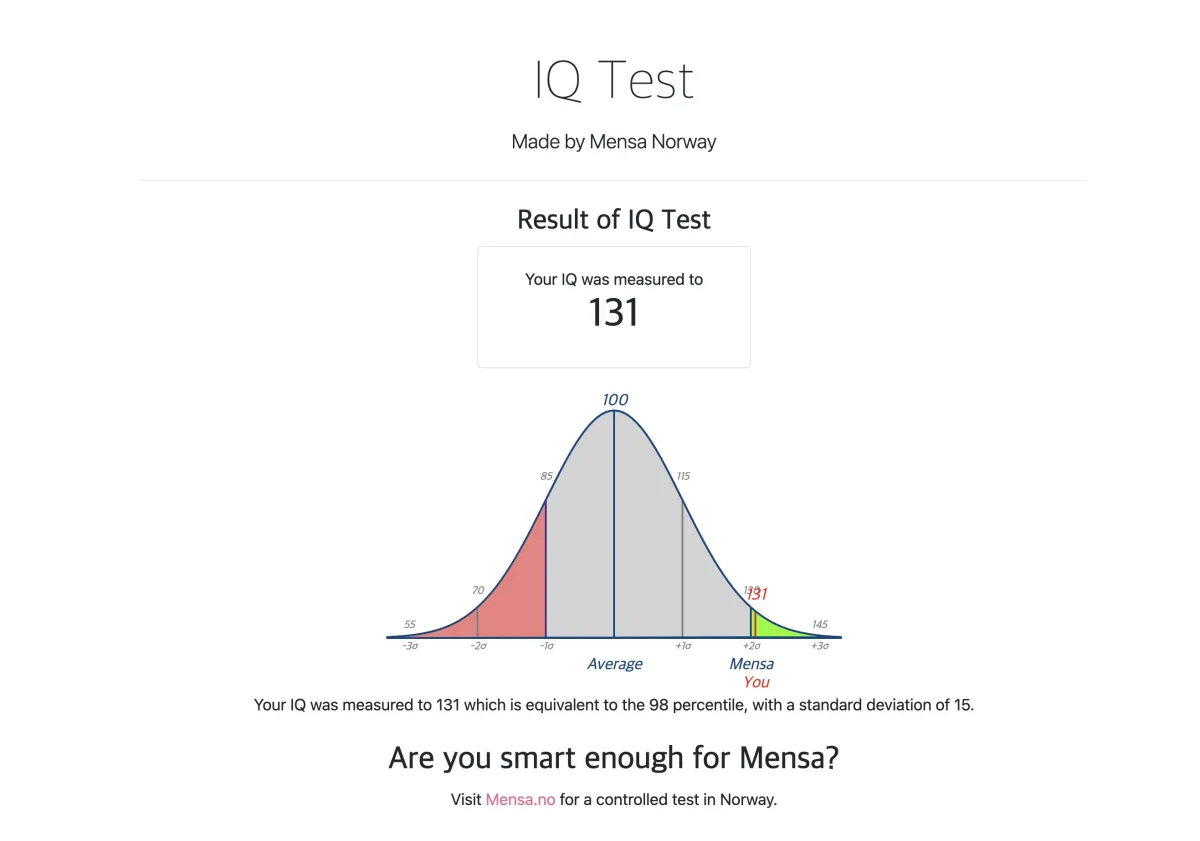Click the 100 label atop the curve
Viewport: 1200px width, 841px height.
coord(615,400)
